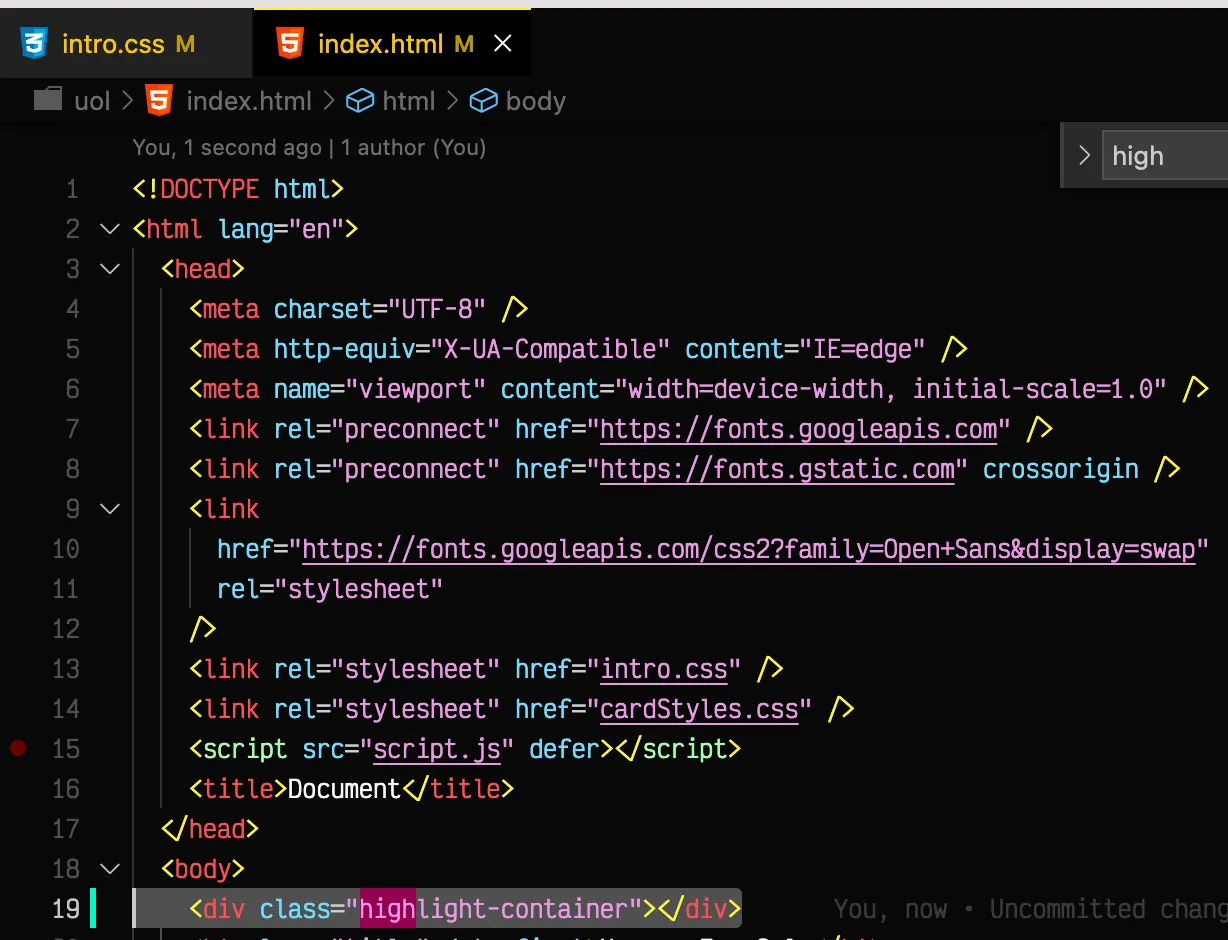Collapse the multi-line link tag at line 9

(x=110, y=509)
